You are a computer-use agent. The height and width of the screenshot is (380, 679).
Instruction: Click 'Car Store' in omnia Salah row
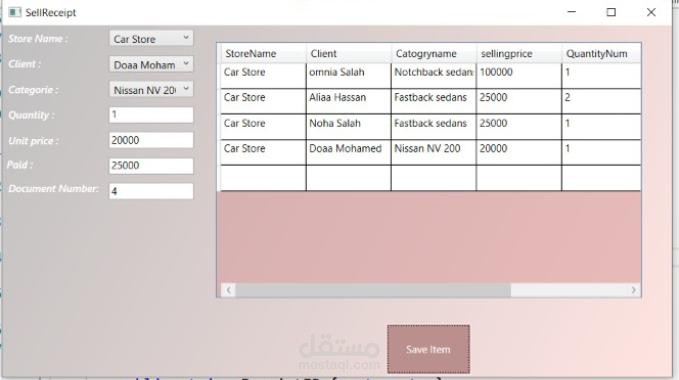pos(263,76)
